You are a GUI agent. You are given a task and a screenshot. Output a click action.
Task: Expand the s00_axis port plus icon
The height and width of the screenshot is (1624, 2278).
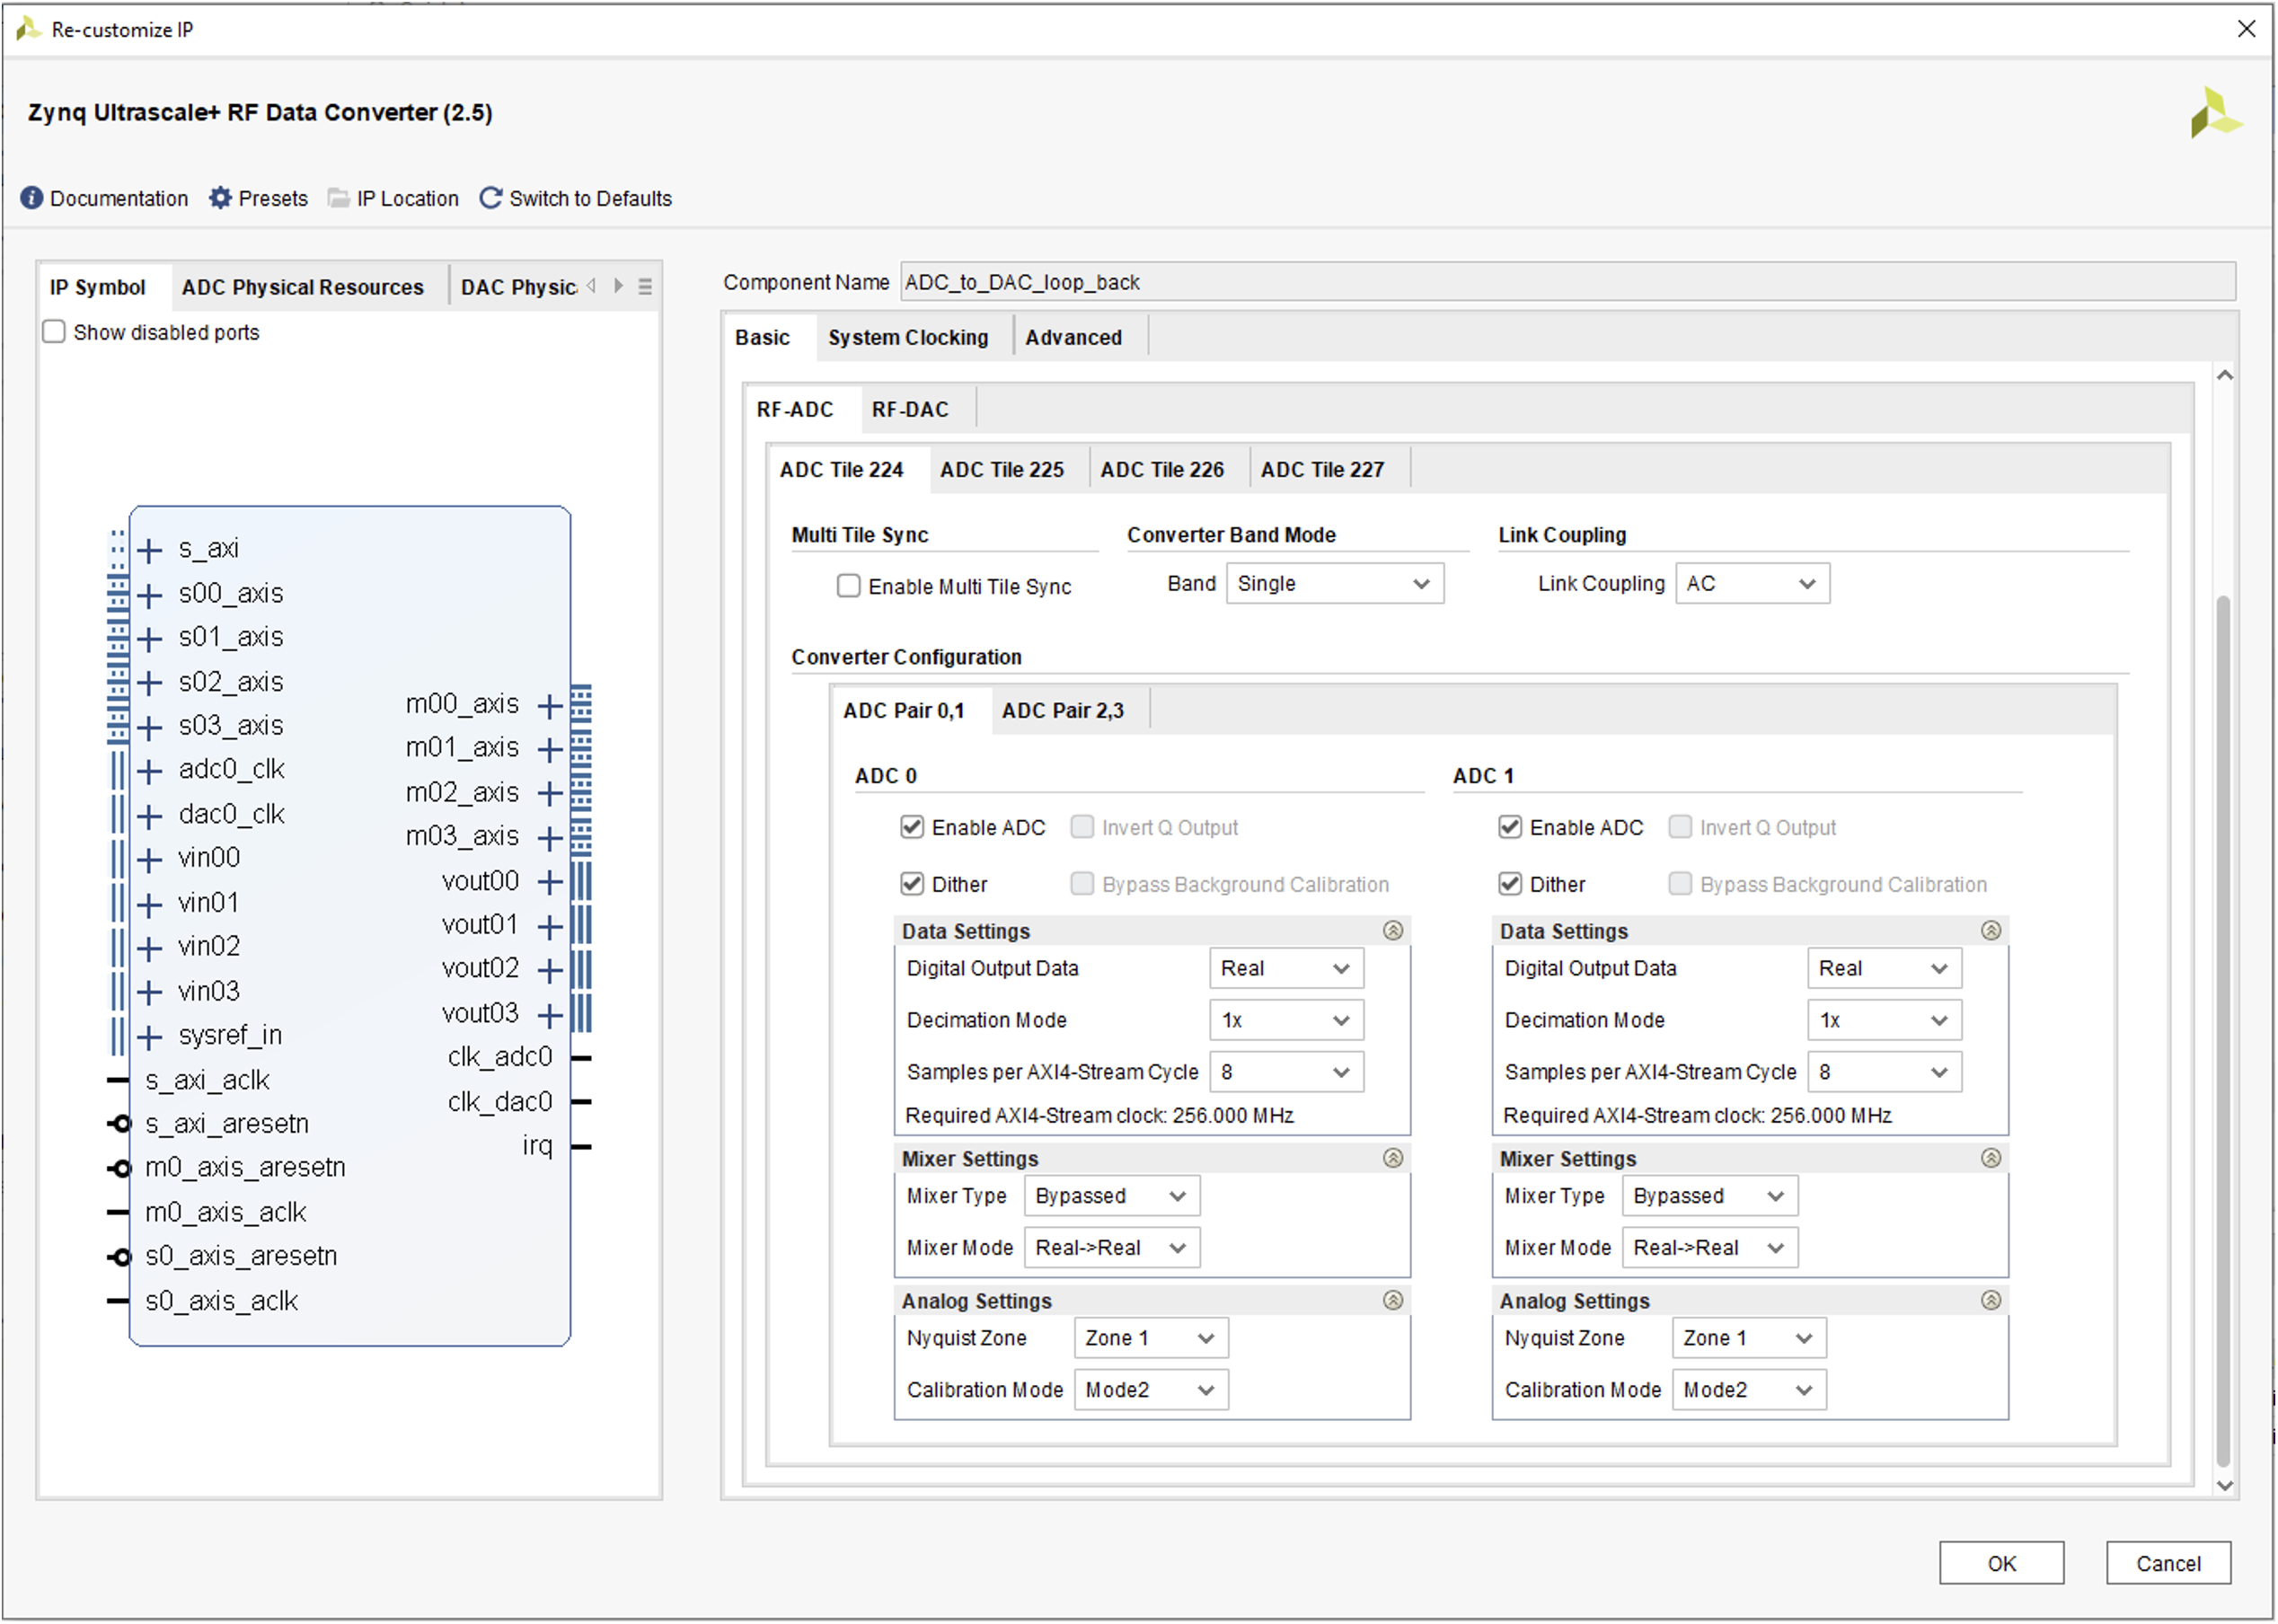click(x=150, y=596)
